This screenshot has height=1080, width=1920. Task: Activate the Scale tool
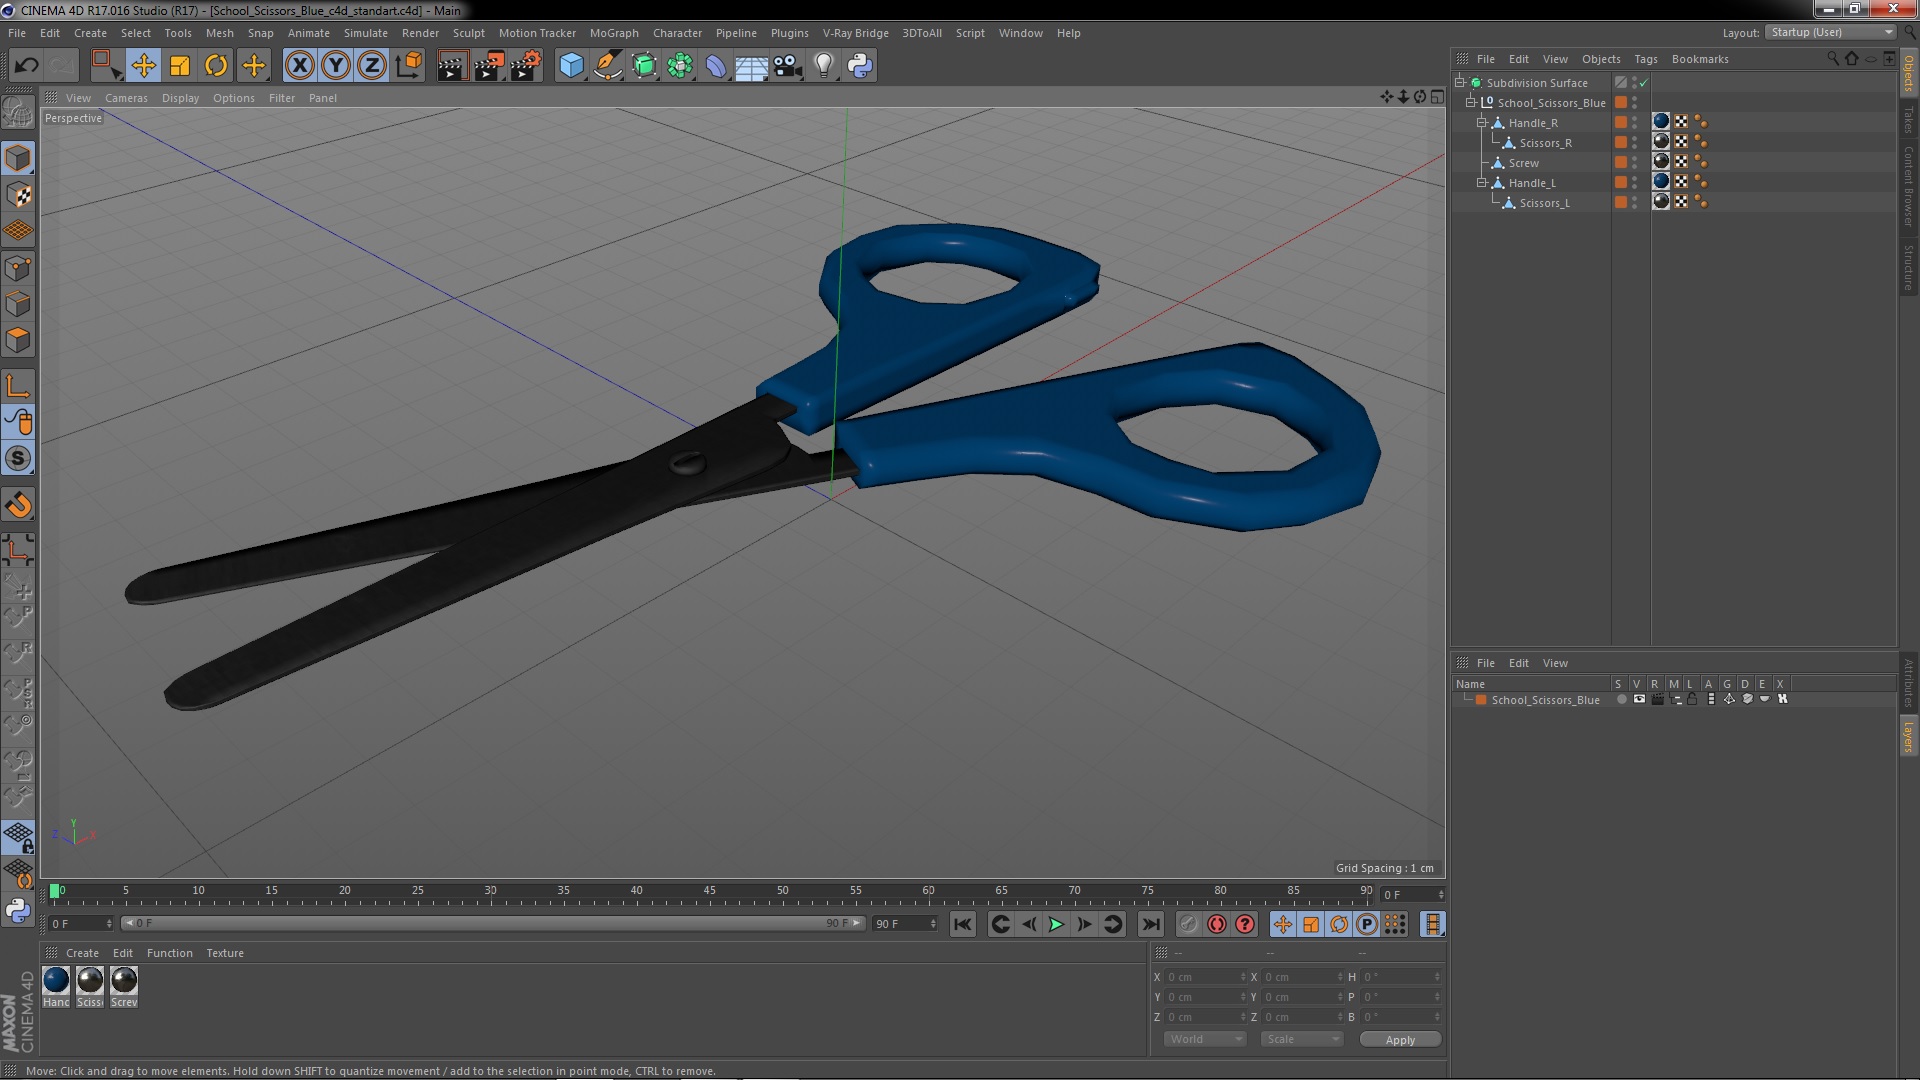(x=180, y=66)
